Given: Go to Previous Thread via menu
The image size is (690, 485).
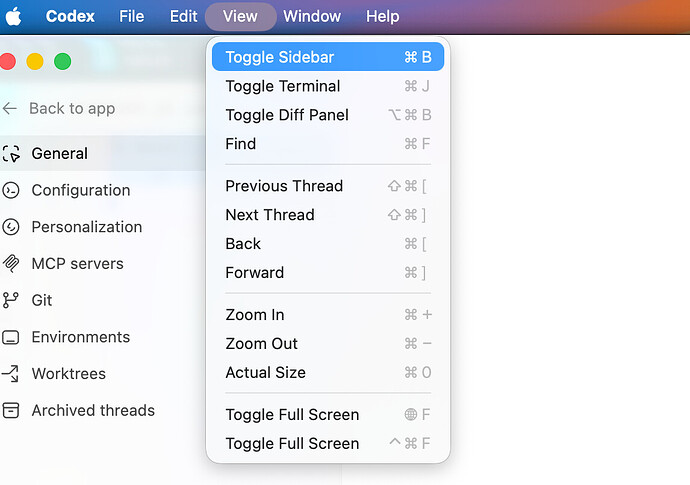Looking at the screenshot, I should [328, 186].
